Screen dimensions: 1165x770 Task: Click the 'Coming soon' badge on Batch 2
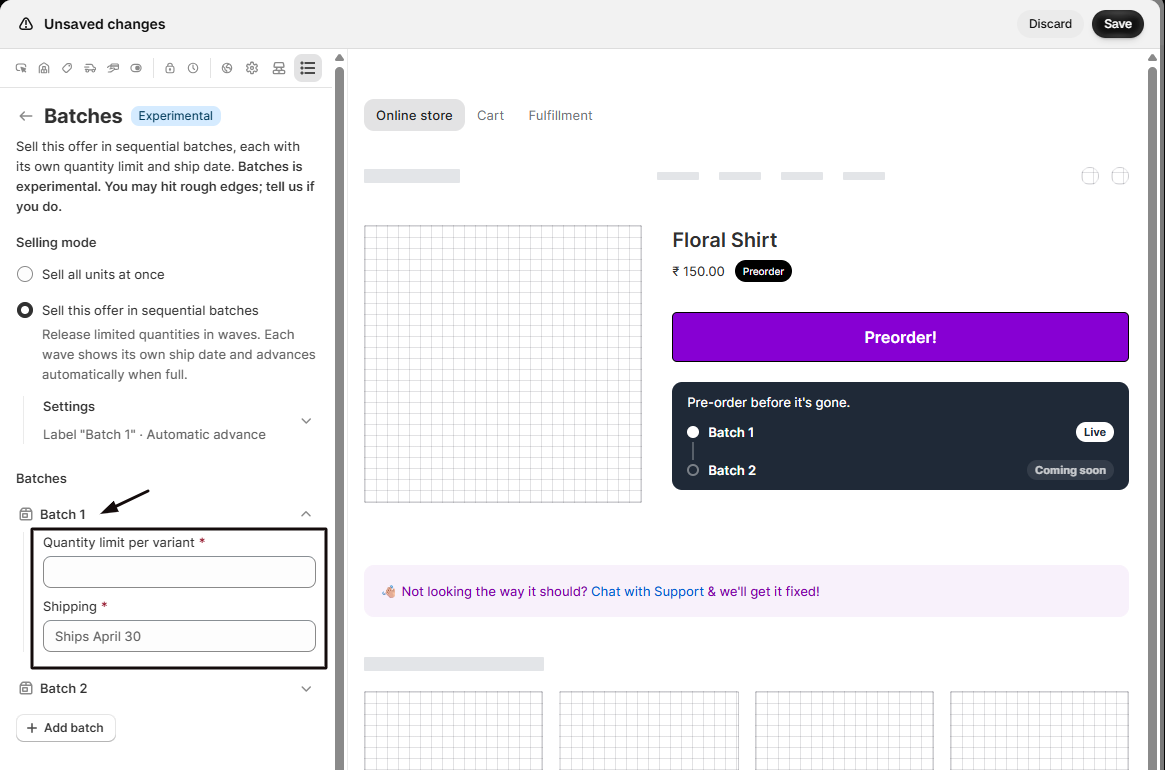(x=1070, y=470)
